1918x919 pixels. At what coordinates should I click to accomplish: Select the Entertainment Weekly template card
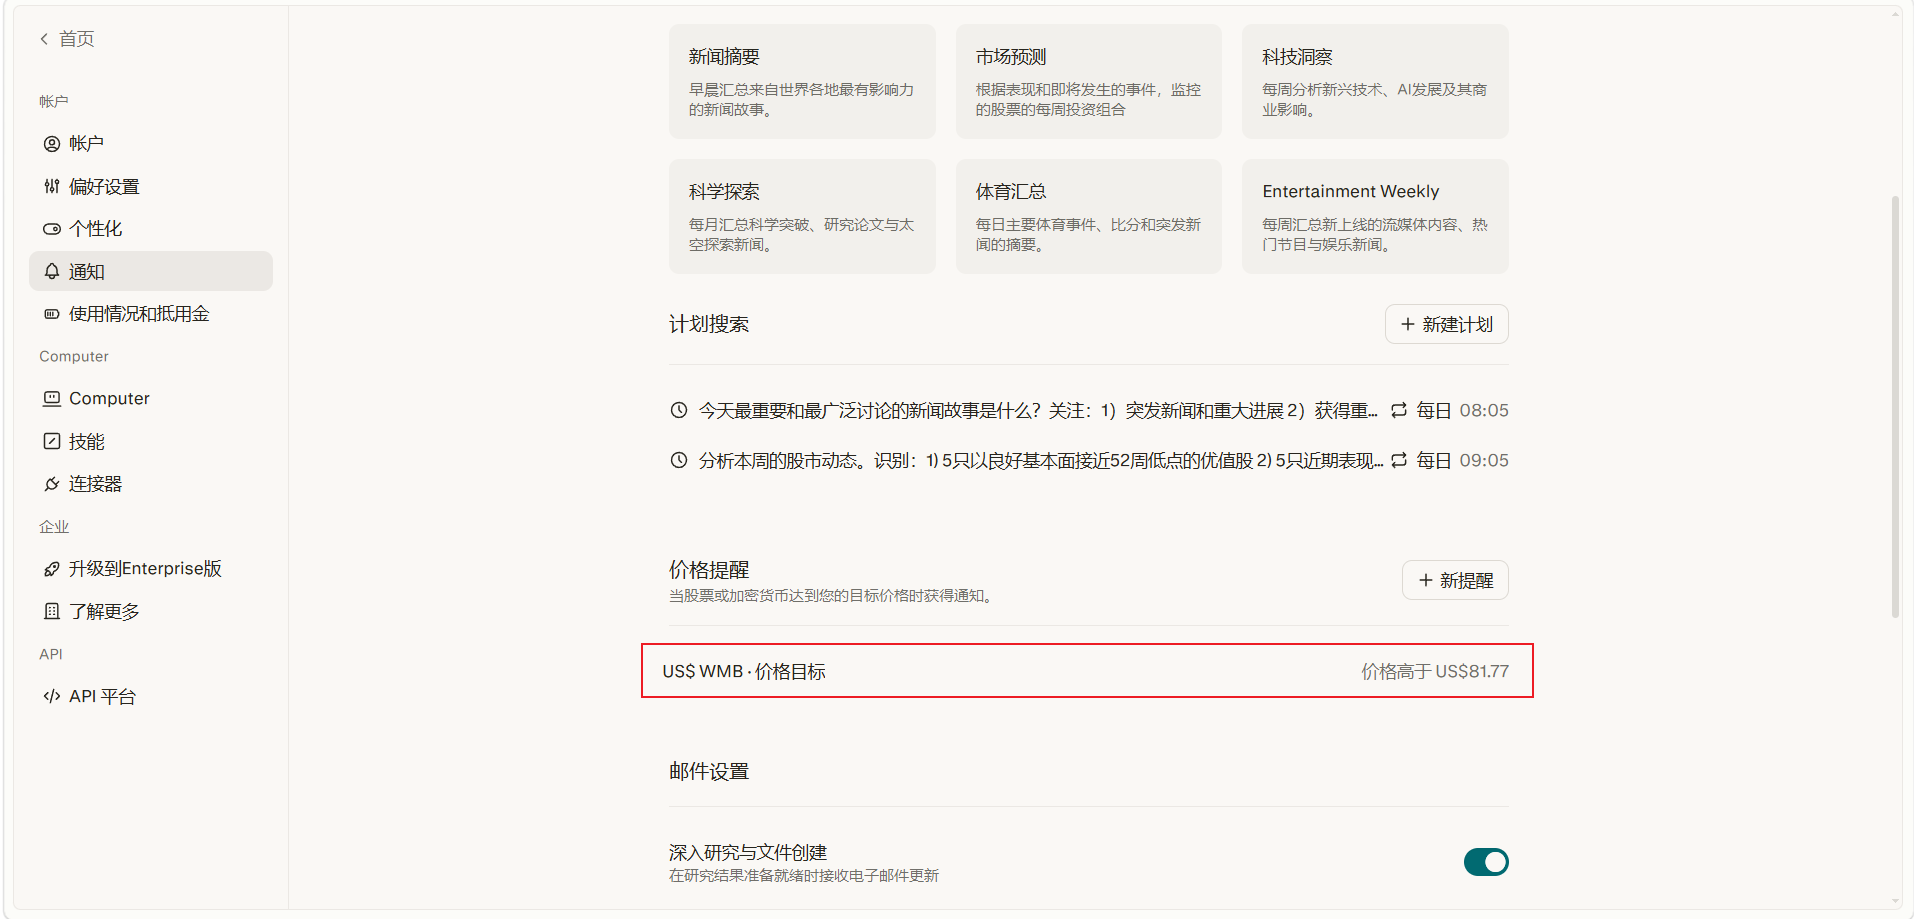click(1375, 216)
